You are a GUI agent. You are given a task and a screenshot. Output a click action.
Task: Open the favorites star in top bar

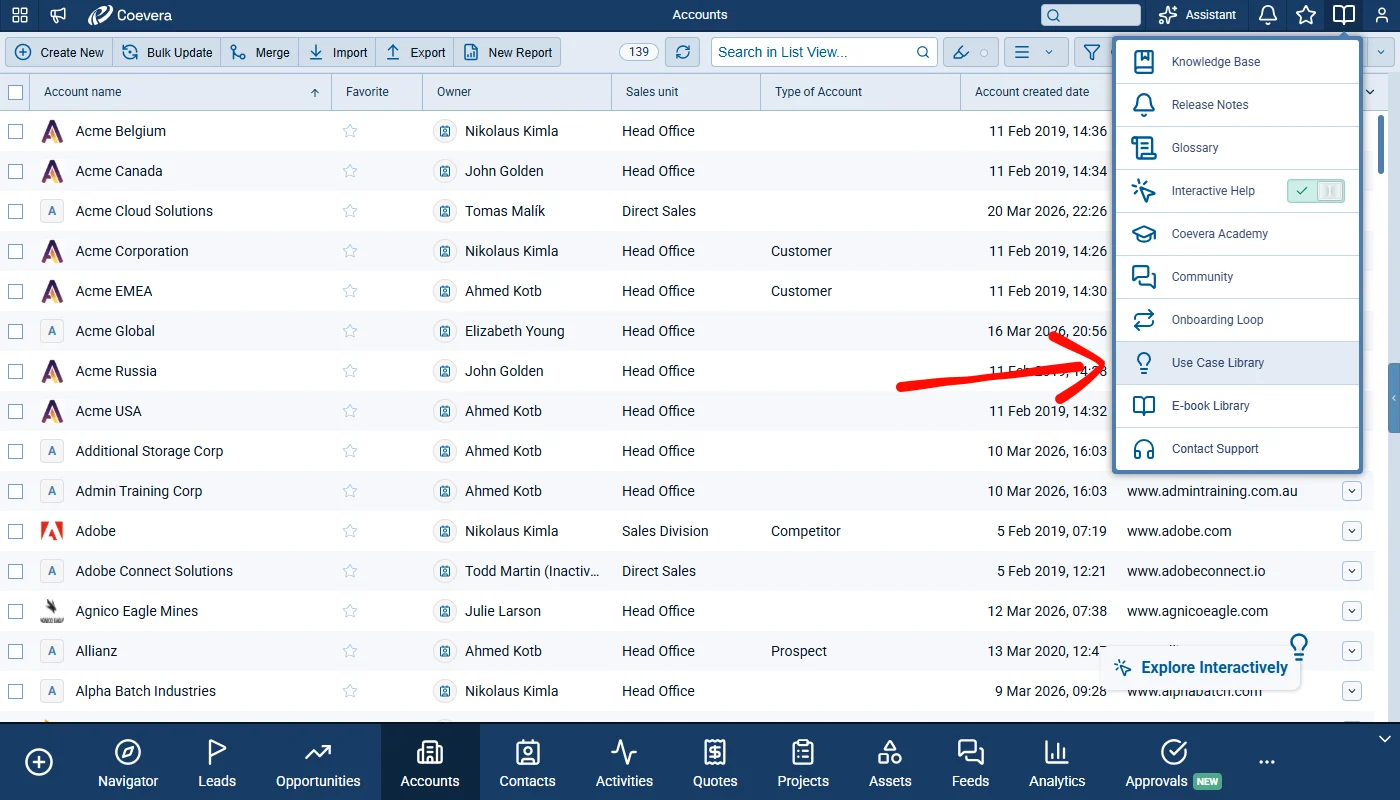(x=1306, y=15)
